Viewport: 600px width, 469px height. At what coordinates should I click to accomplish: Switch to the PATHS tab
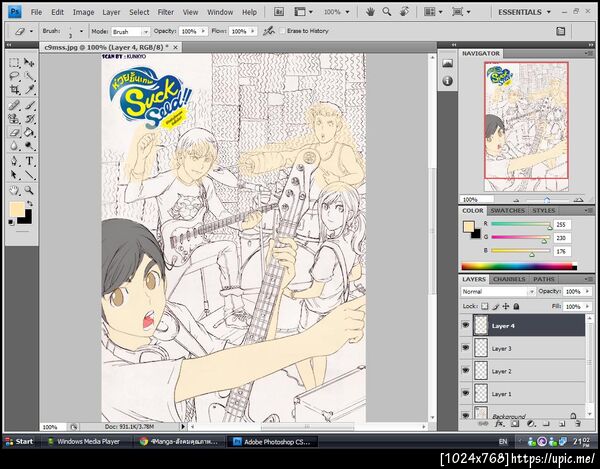click(543, 279)
